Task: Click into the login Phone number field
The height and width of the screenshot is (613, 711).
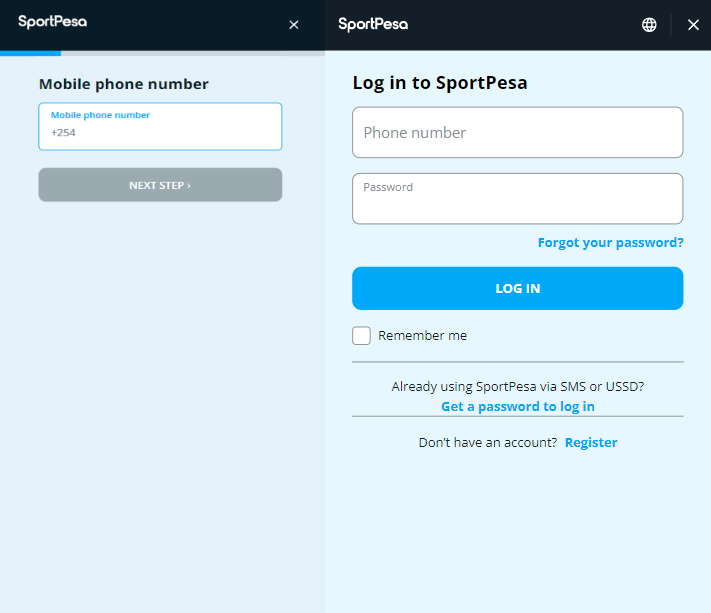Action: click(517, 133)
